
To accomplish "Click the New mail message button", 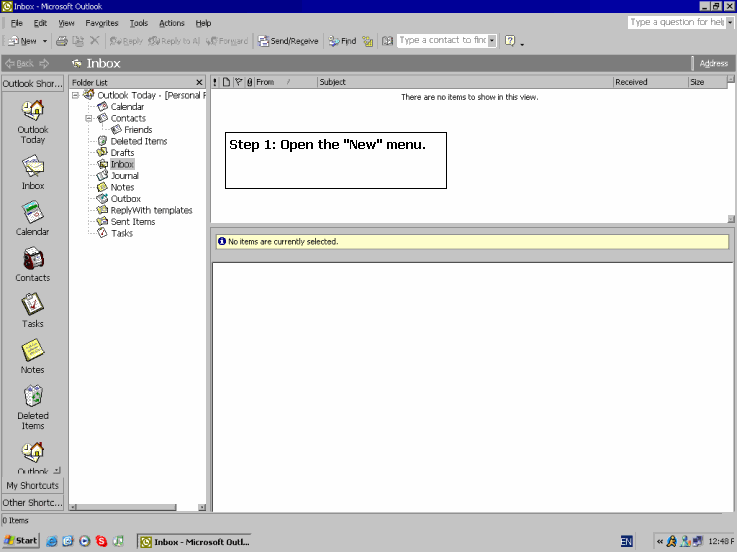I will point(23,41).
